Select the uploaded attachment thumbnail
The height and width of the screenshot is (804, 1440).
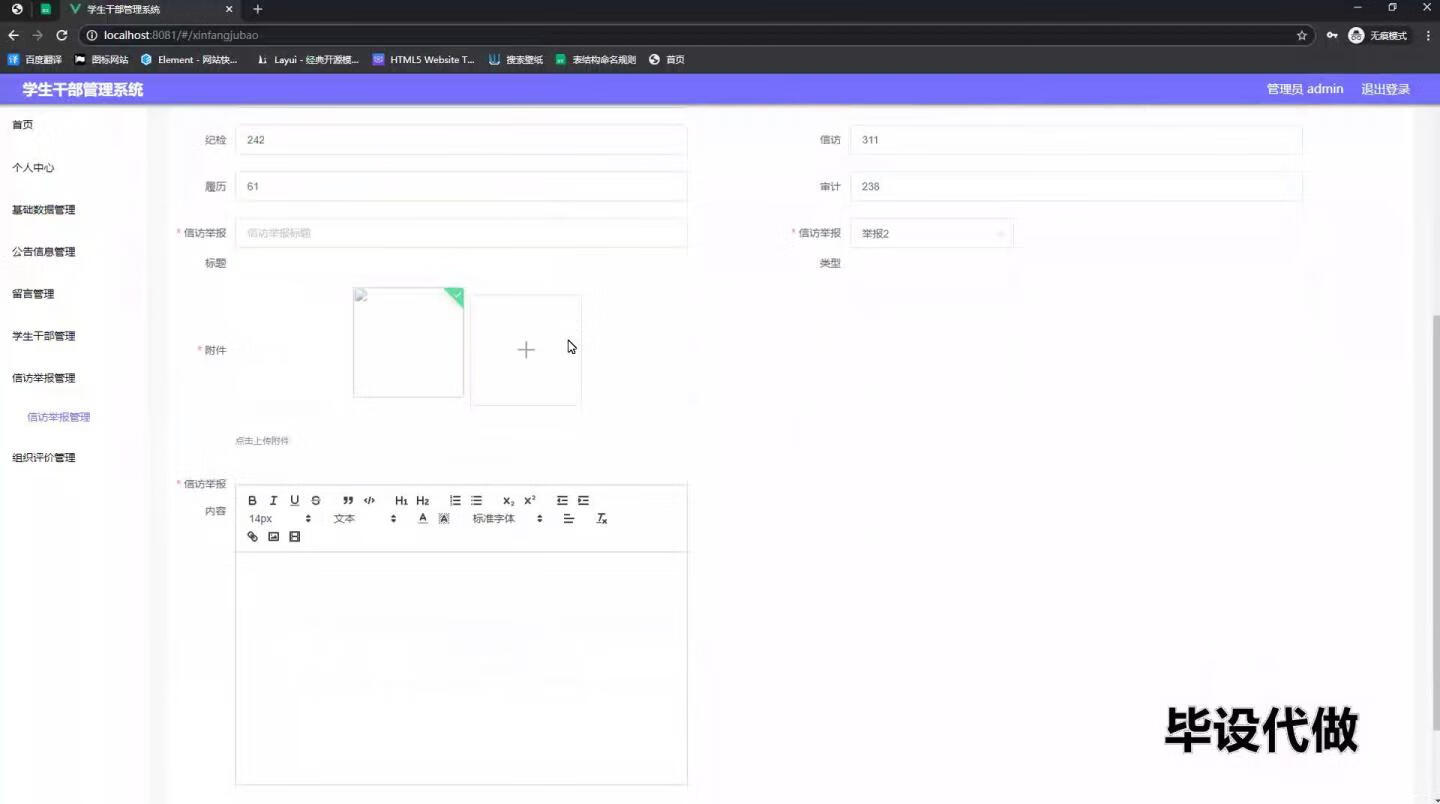click(408, 342)
